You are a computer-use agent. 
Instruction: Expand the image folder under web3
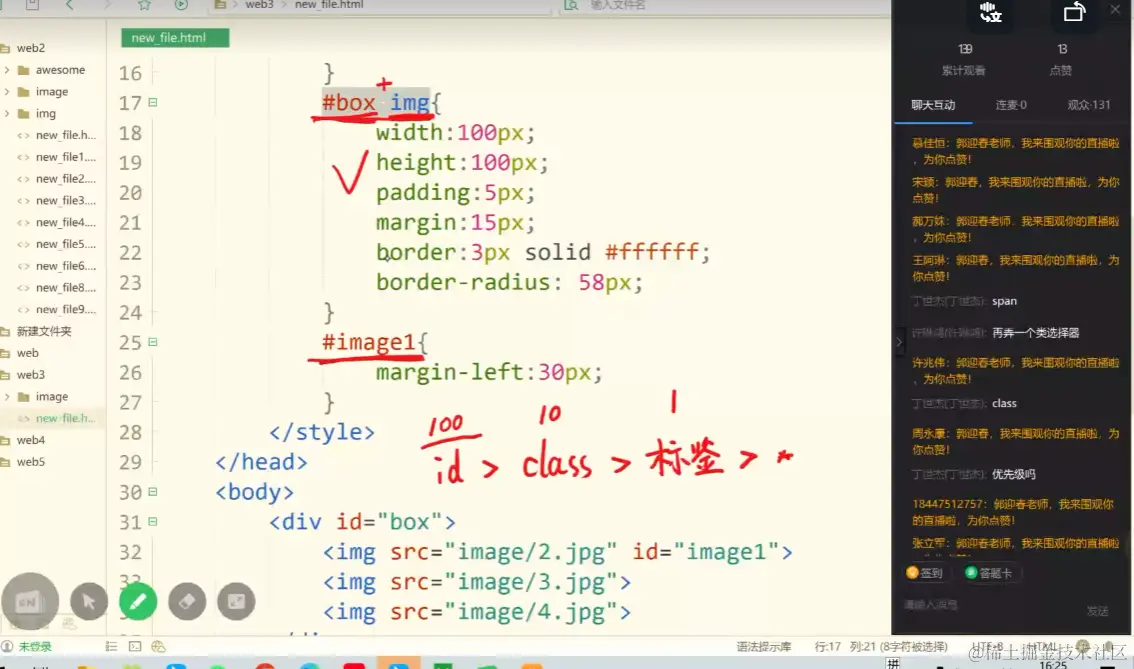pos(7,396)
